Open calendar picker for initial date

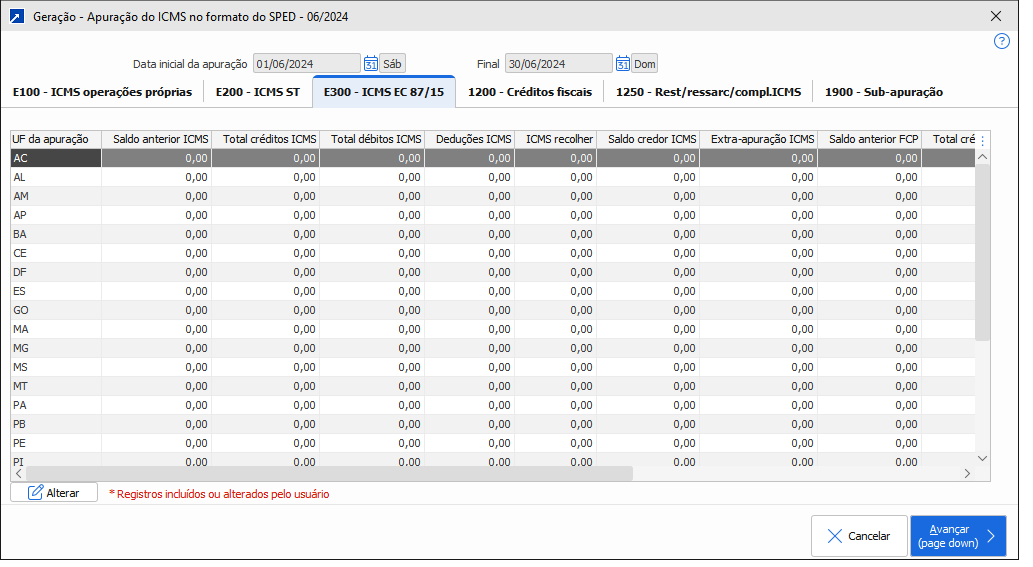coord(370,64)
